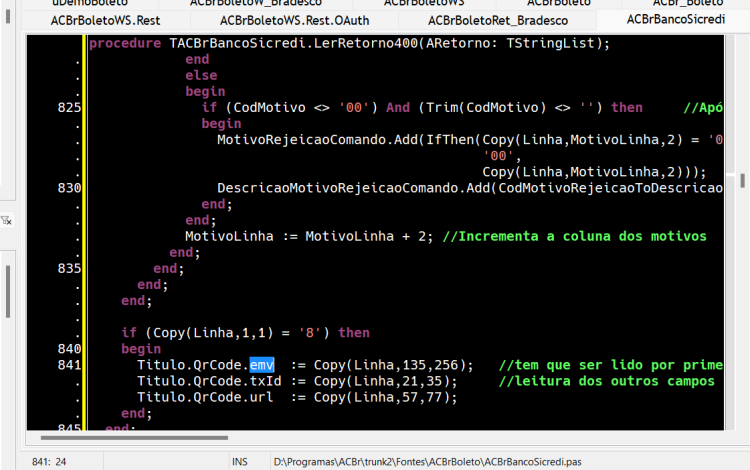Switch to the ACBrBoletoWS.Rest tab
Image resolution: width=750 pixels, height=470 pixels.
point(106,21)
